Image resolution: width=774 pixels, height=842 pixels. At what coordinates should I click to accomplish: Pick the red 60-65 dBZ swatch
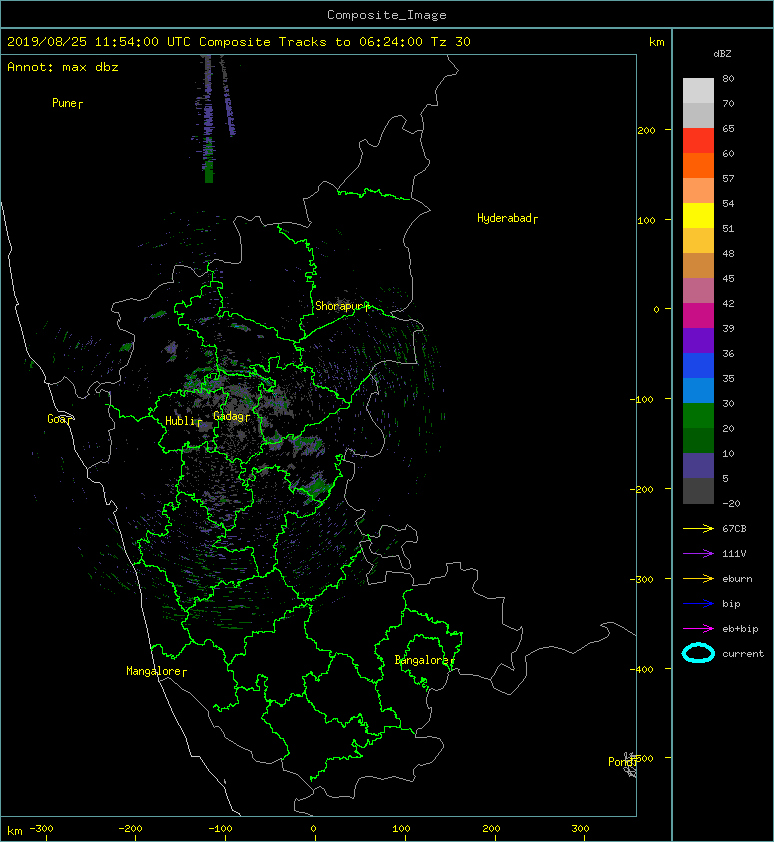click(x=698, y=141)
